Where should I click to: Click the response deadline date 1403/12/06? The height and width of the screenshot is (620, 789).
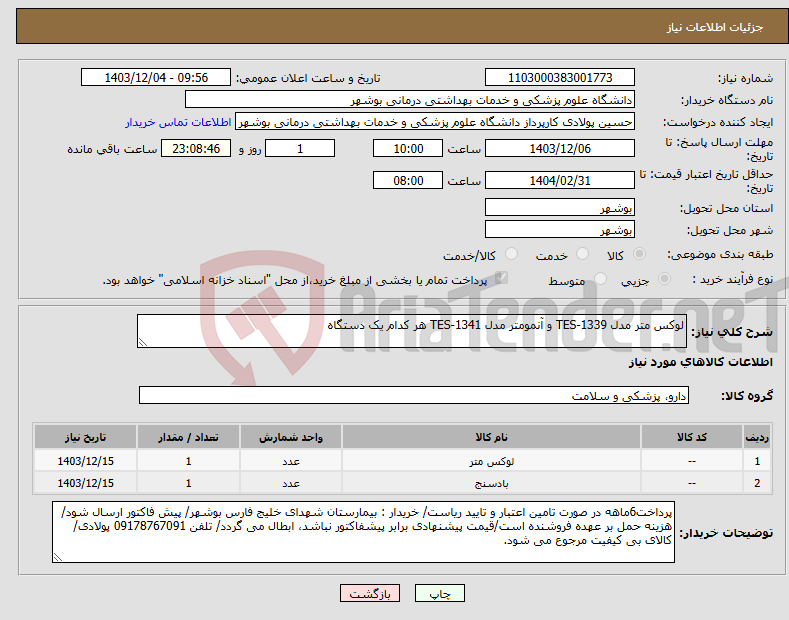tap(560, 148)
